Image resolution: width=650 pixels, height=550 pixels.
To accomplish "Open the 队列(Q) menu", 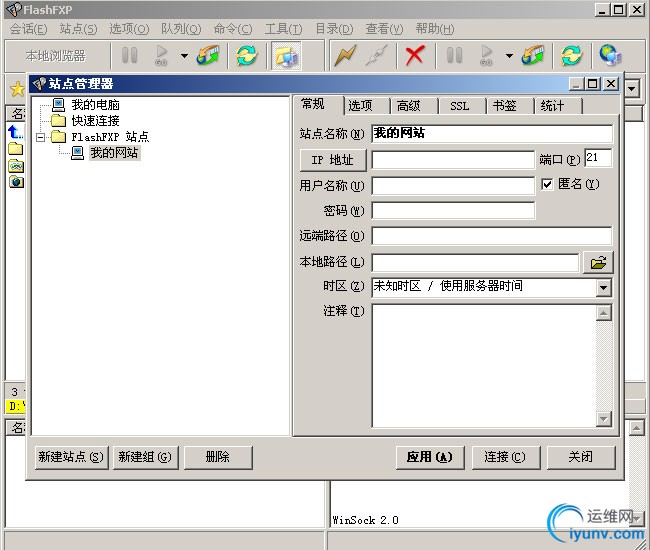I will tap(181, 29).
